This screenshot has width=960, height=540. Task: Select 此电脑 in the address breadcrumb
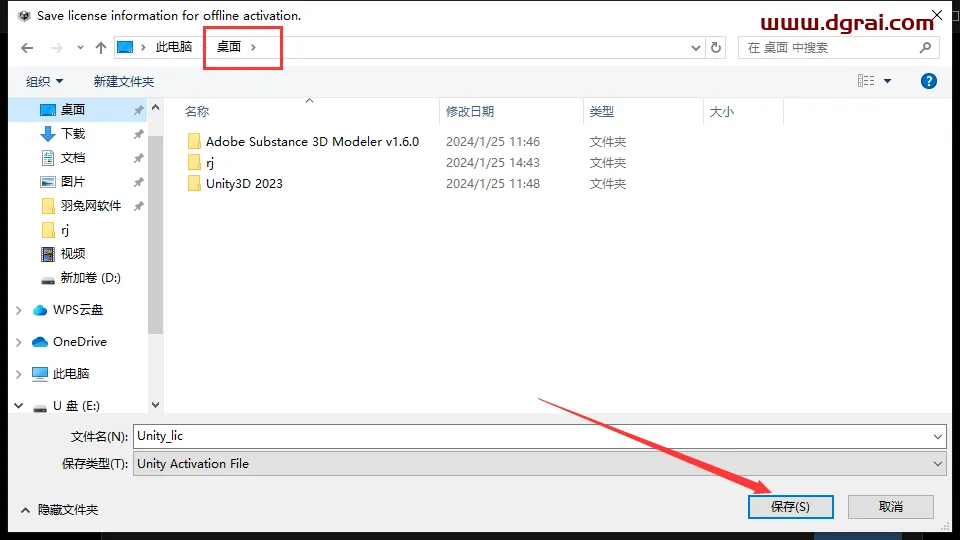pos(173,47)
